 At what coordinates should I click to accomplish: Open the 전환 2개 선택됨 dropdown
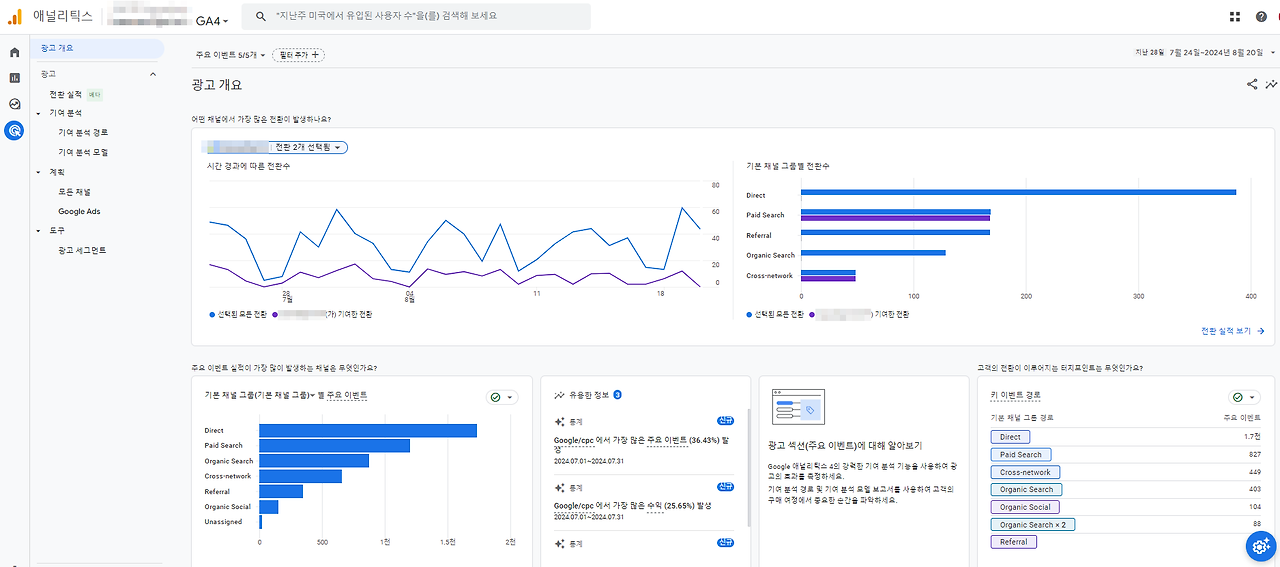click(x=309, y=147)
